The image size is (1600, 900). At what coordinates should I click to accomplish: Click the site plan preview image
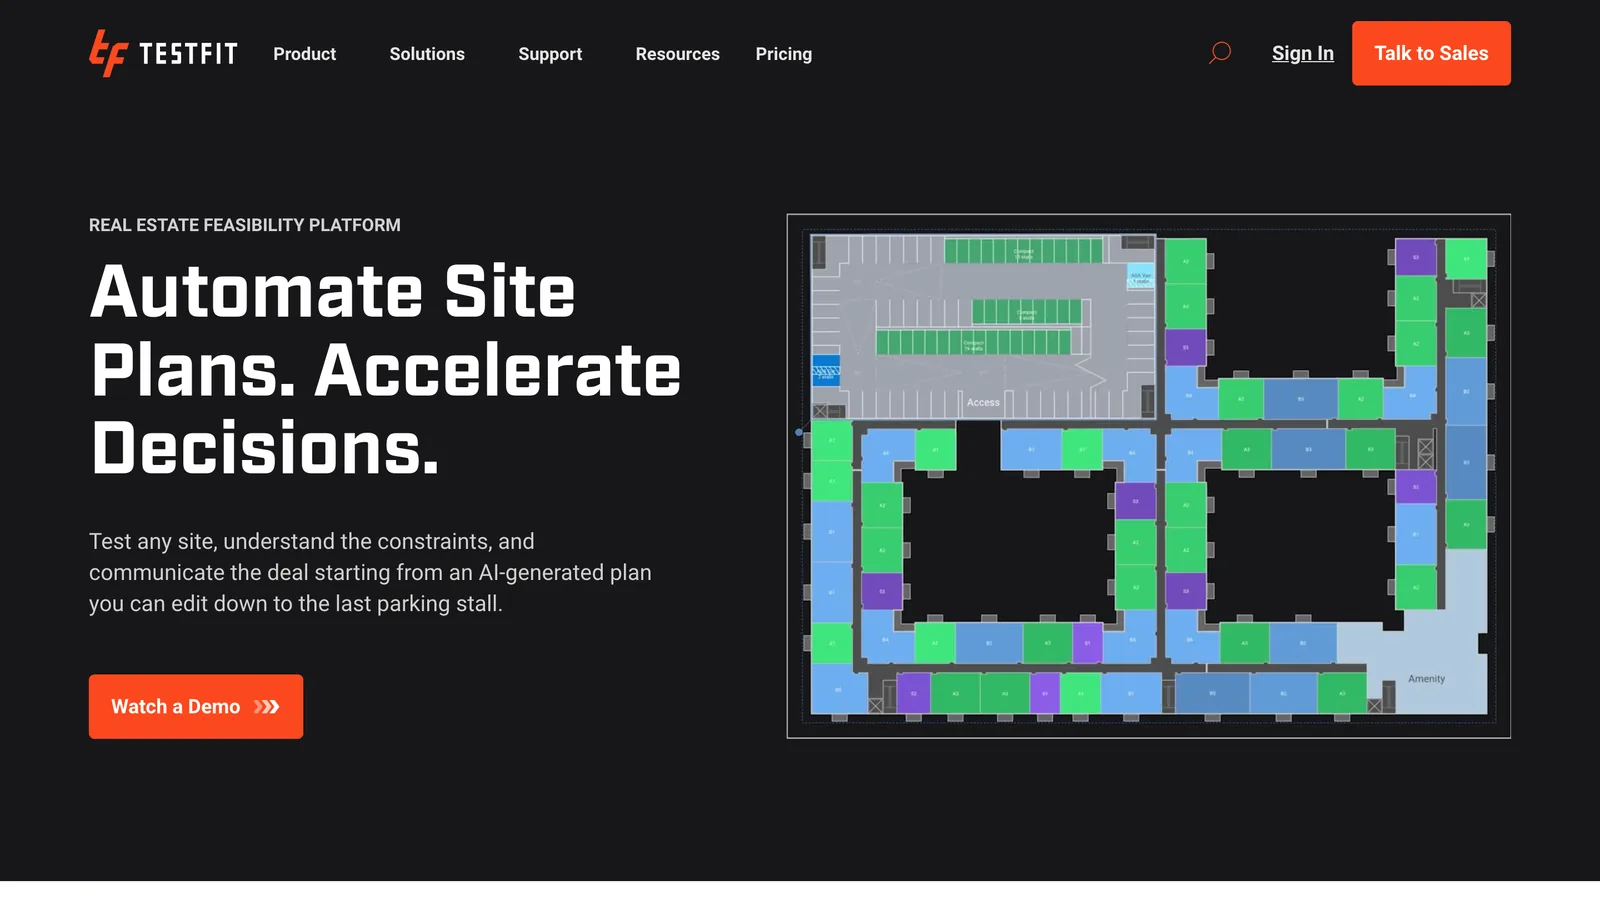pos(1149,476)
